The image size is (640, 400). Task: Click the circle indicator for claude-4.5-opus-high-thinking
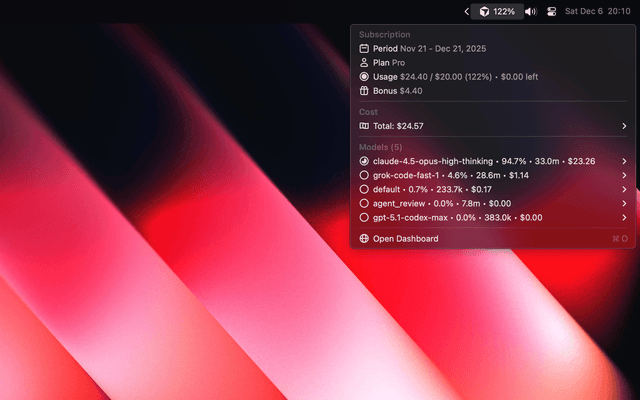(x=364, y=160)
